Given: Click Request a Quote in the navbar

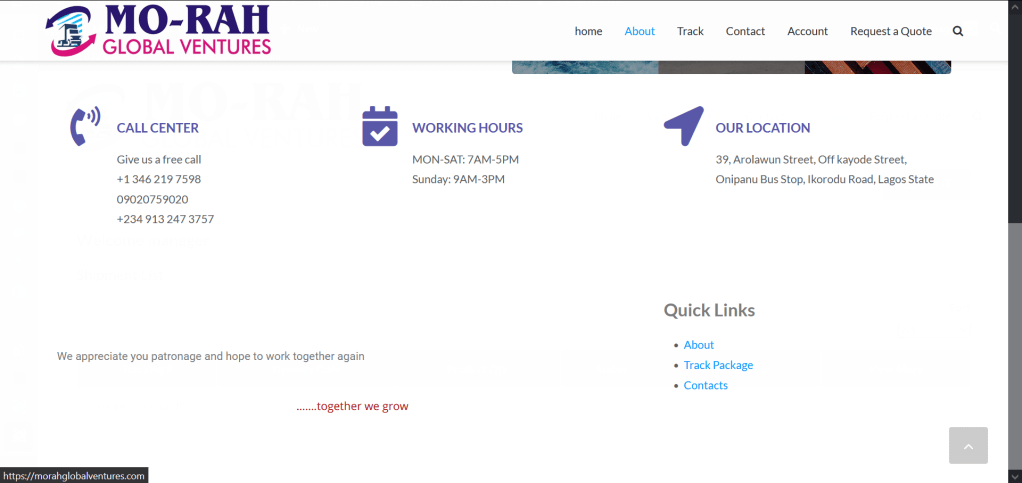Looking at the screenshot, I should coord(890,31).
